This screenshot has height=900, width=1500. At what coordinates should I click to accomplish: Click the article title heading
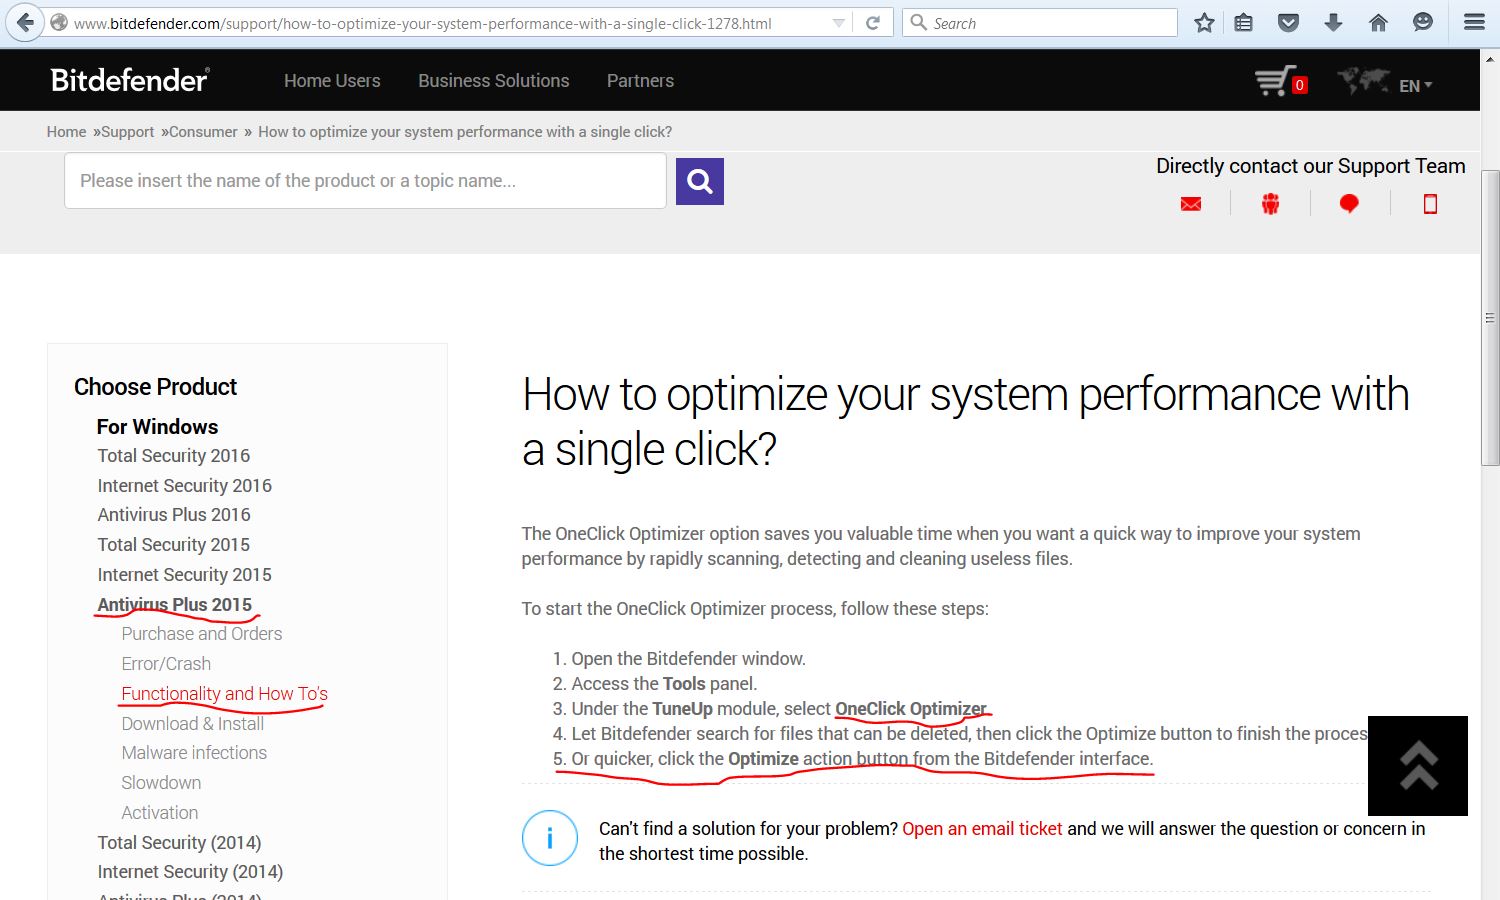click(965, 421)
